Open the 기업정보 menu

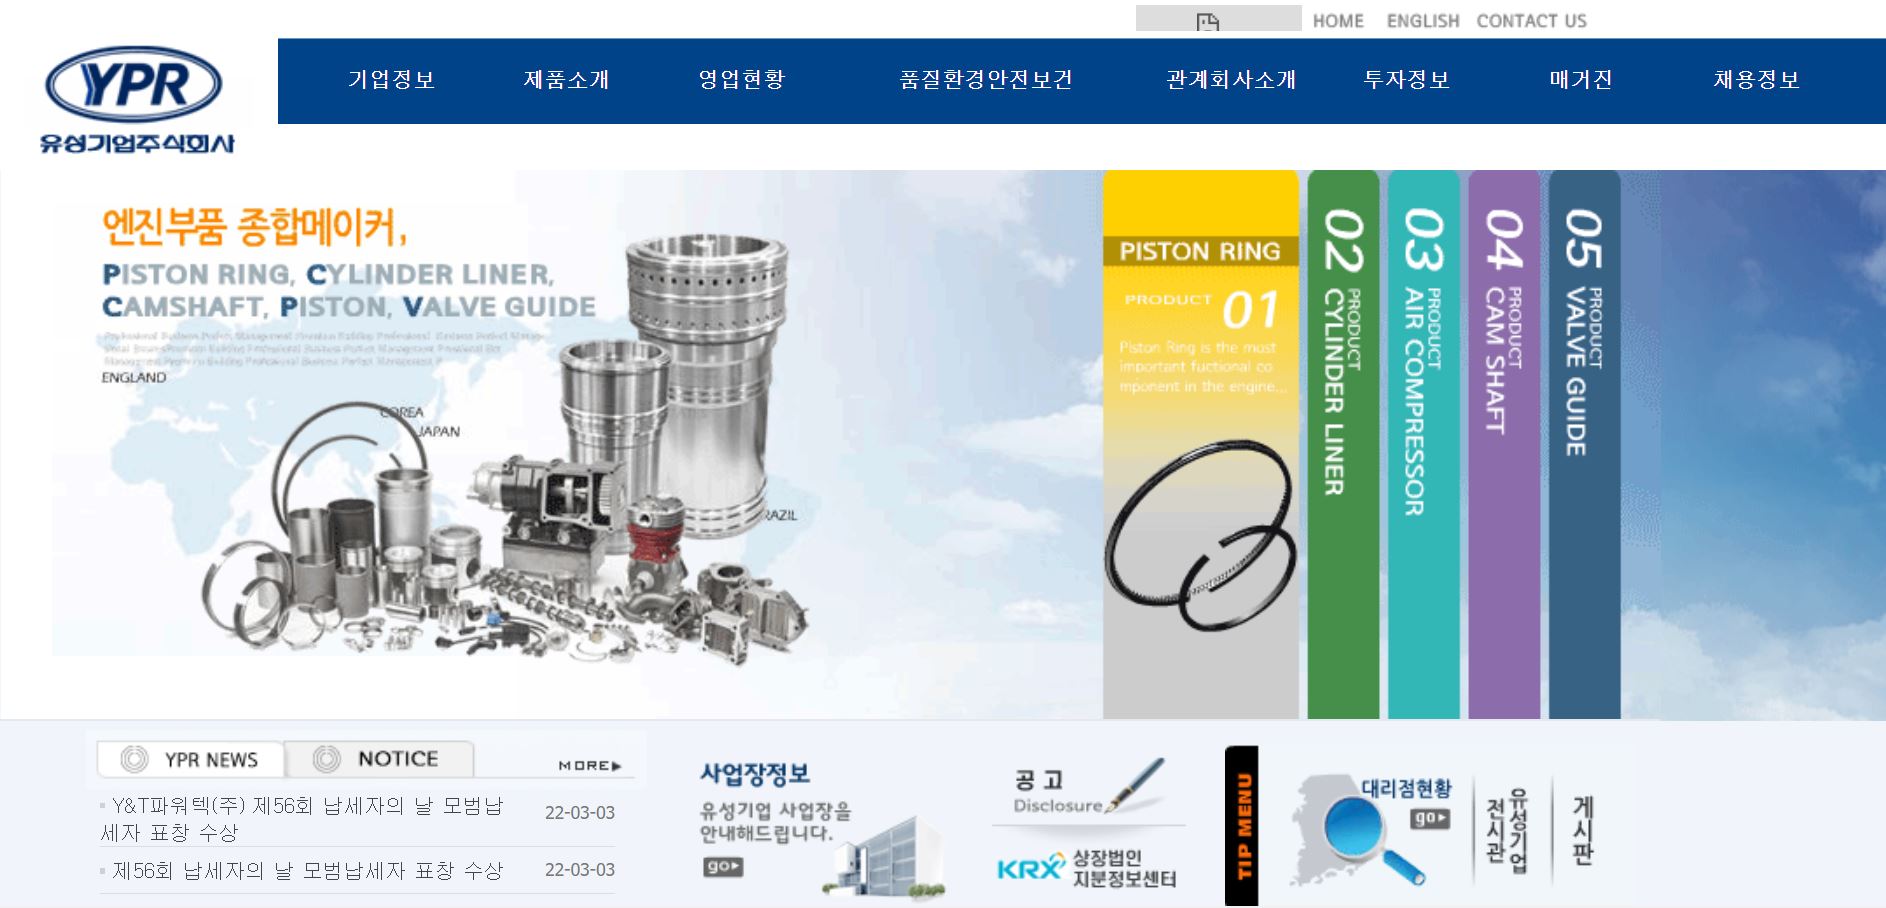click(x=391, y=80)
